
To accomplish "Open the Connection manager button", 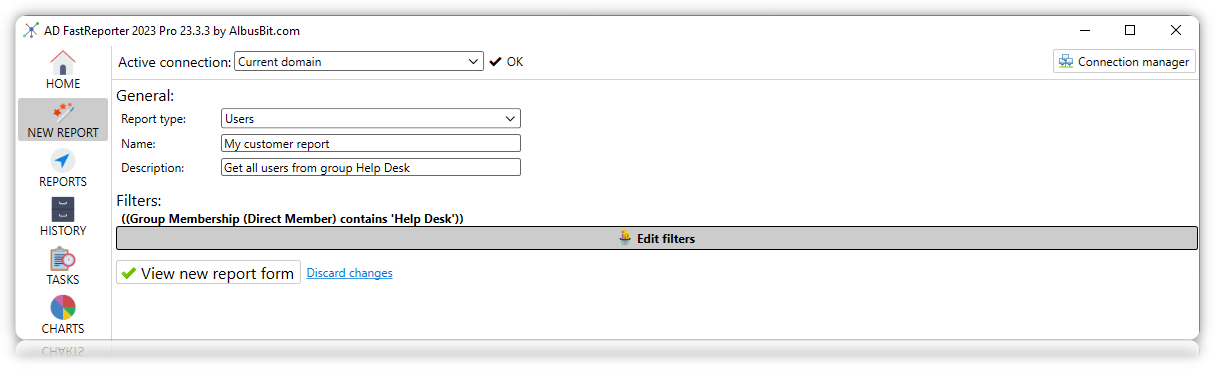I will pyautogui.click(x=1124, y=62).
